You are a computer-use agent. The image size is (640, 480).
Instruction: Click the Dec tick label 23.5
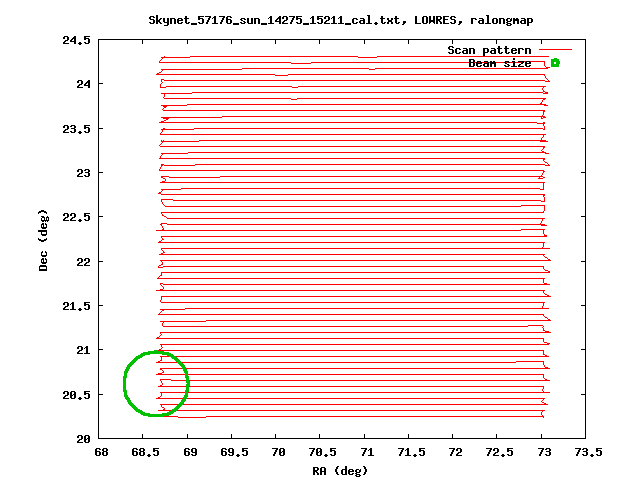tap(76, 129)
